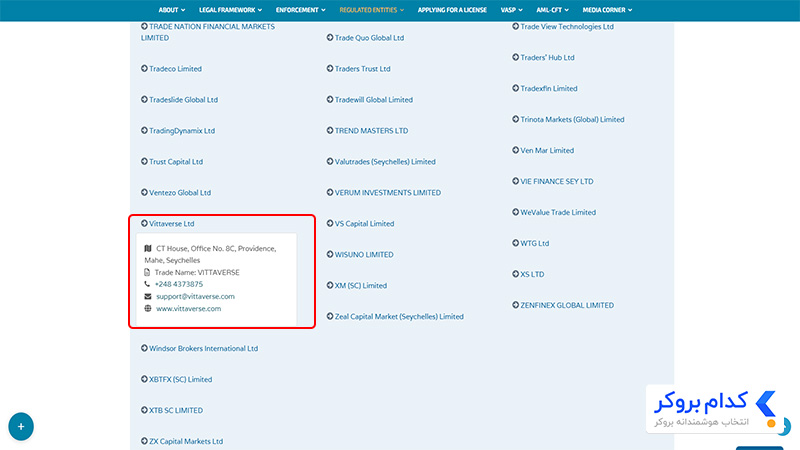
Task: Expand Ventezo Global Ltd entry
Action: (176, 192)
